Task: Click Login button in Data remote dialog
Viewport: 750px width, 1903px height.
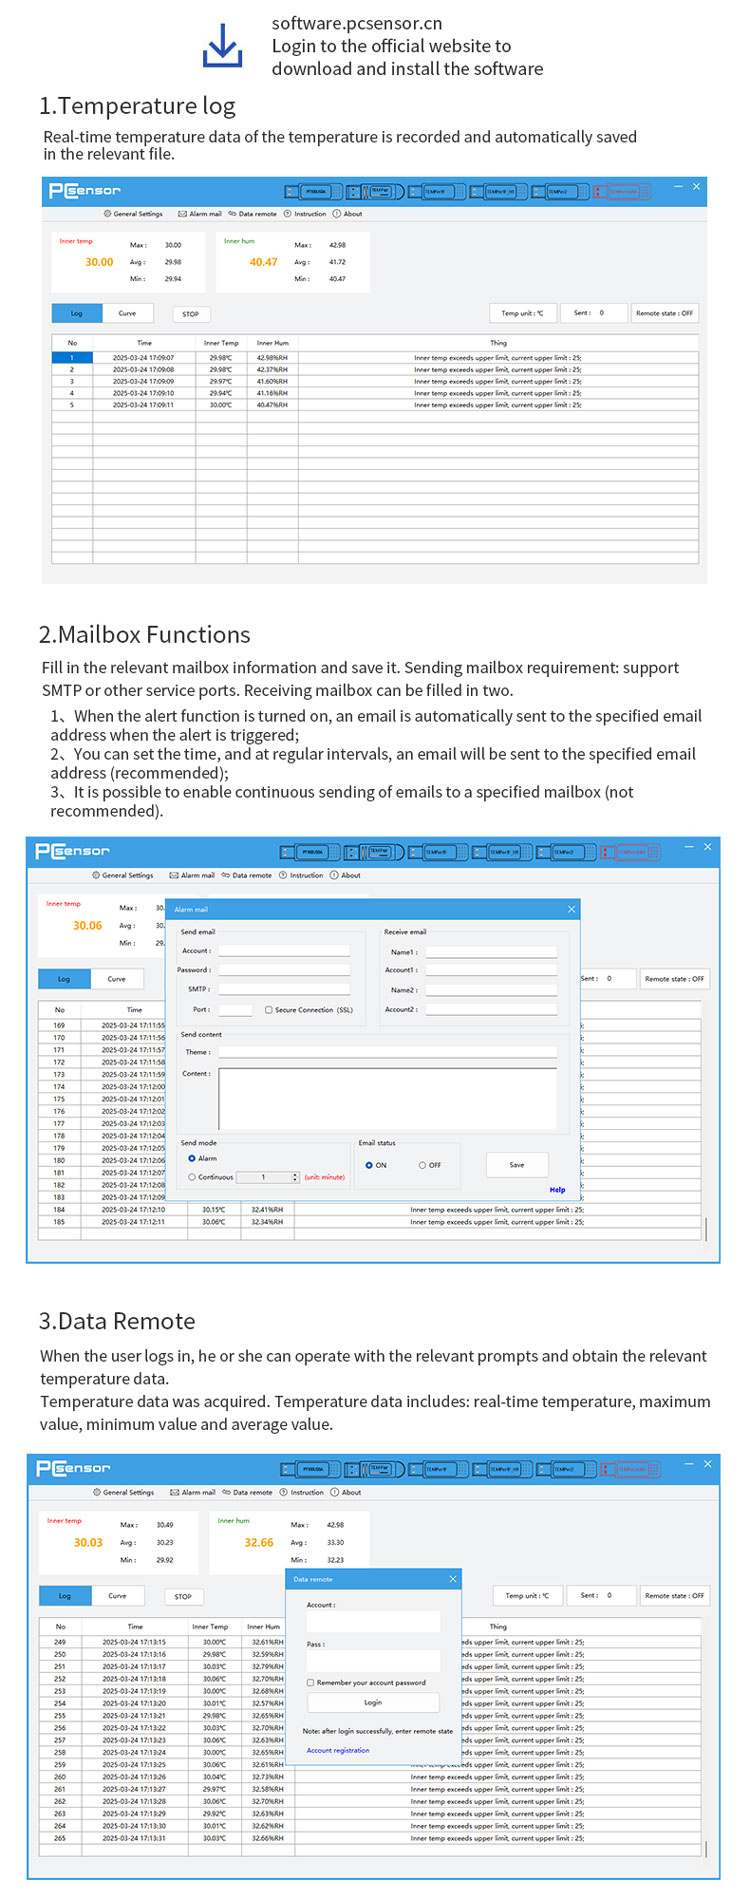Action: pyautogui.click(x=373, y=1702)
